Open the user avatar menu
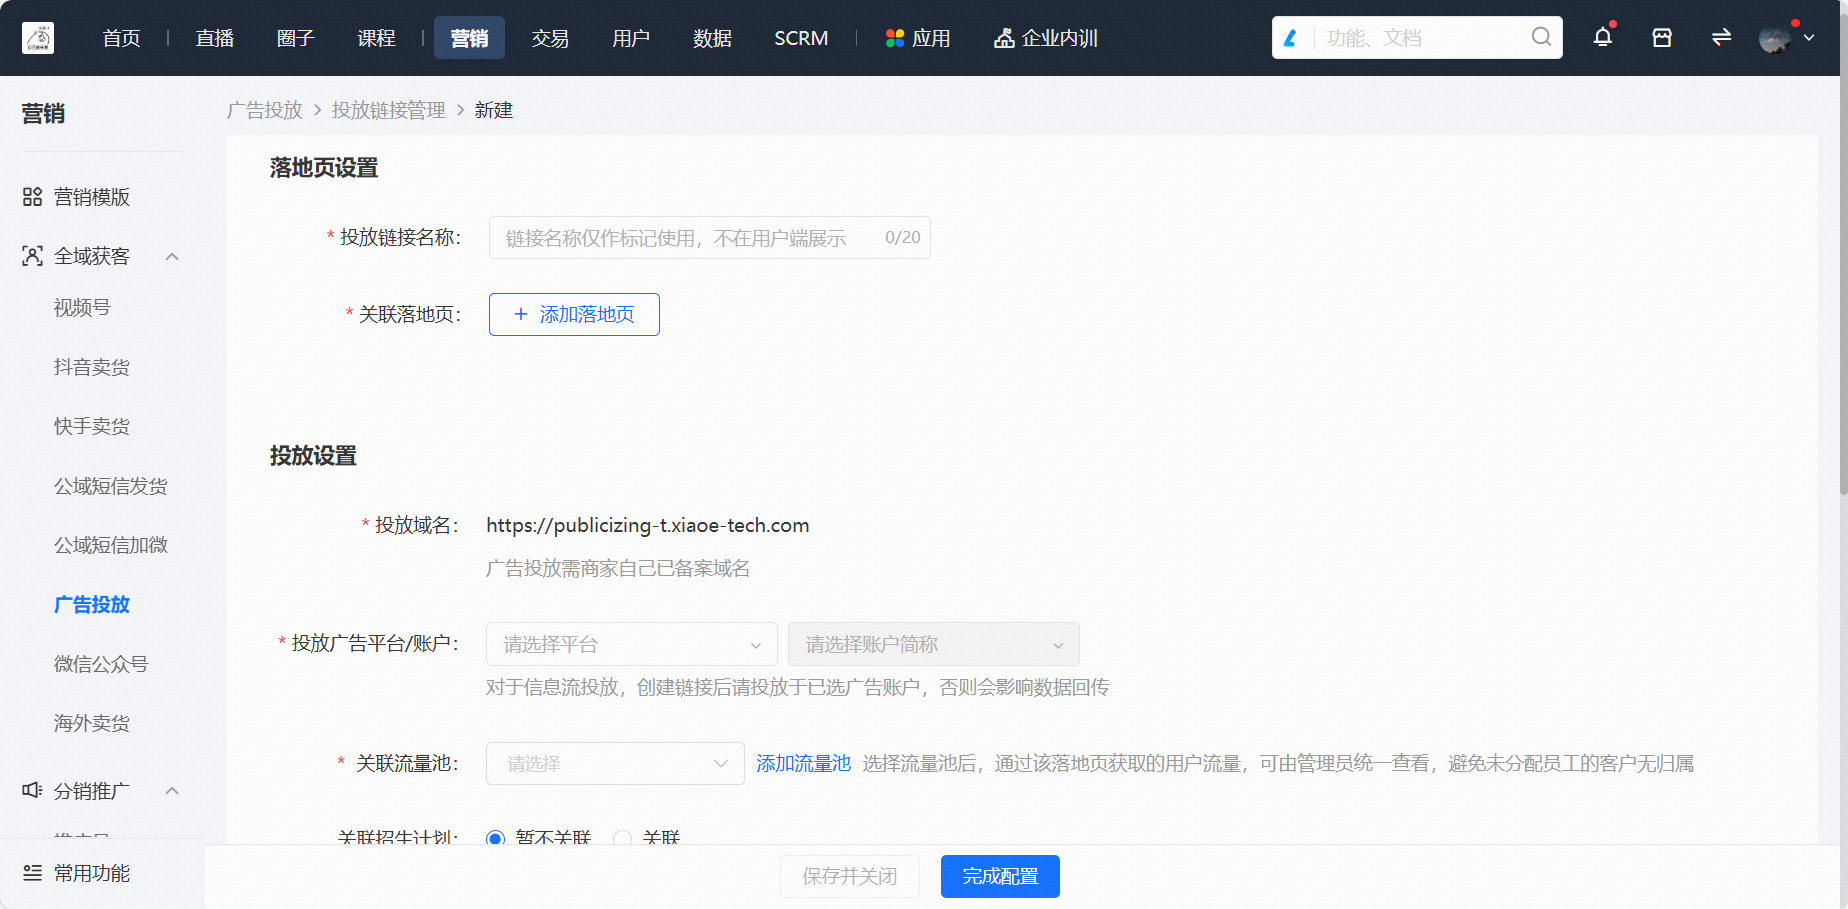Screen dimensions: 1848x909 1775,38
